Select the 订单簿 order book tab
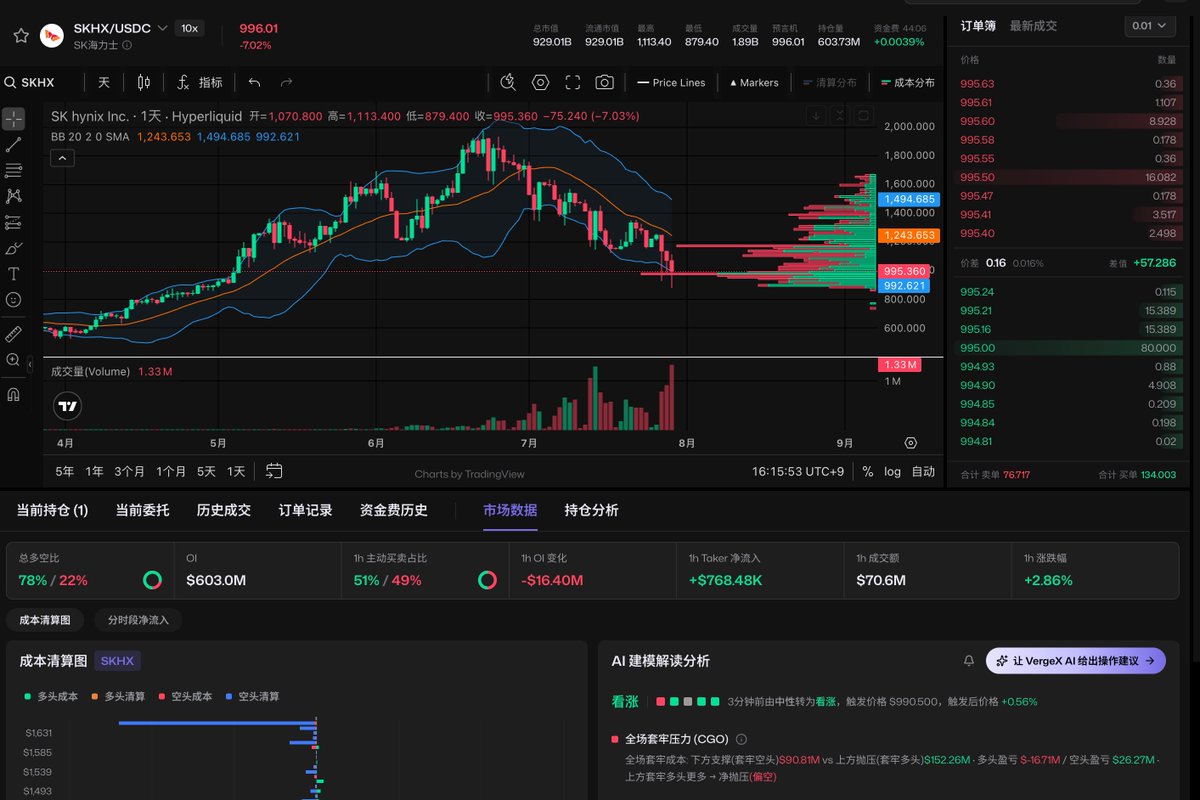This screenshot has width=1200, height=800. pos(978,26)
